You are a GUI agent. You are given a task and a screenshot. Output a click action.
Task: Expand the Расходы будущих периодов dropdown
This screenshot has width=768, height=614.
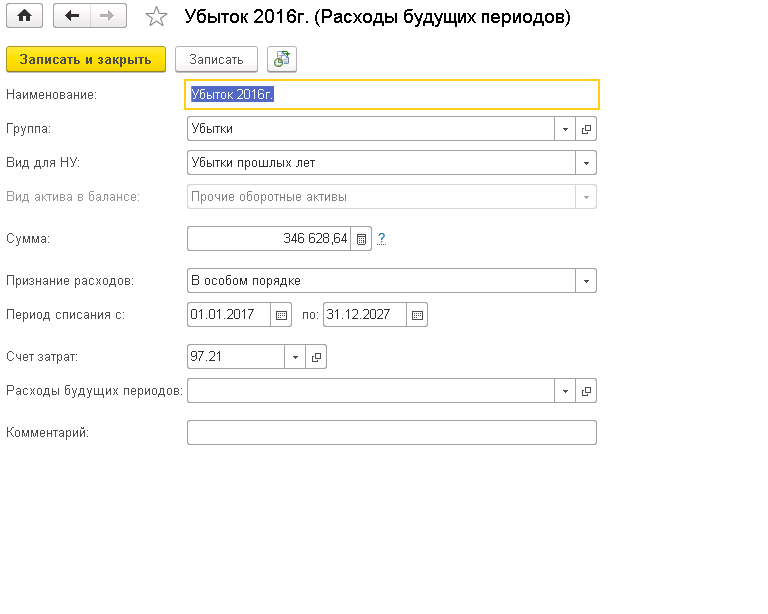pyautogui.click(x=565, y=391)
